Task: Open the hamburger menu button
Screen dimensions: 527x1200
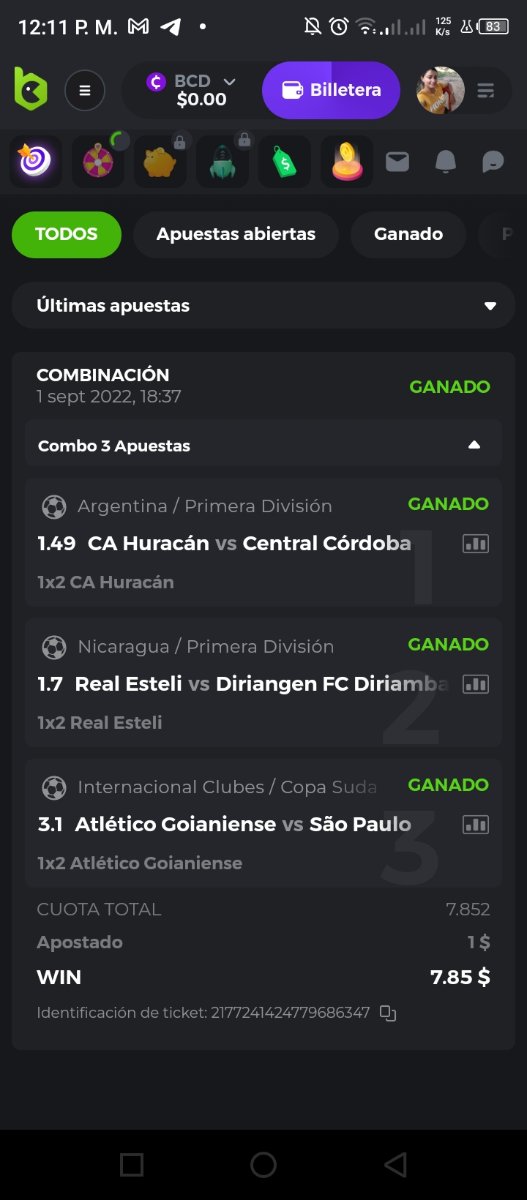Action: (x=85, y=91)
